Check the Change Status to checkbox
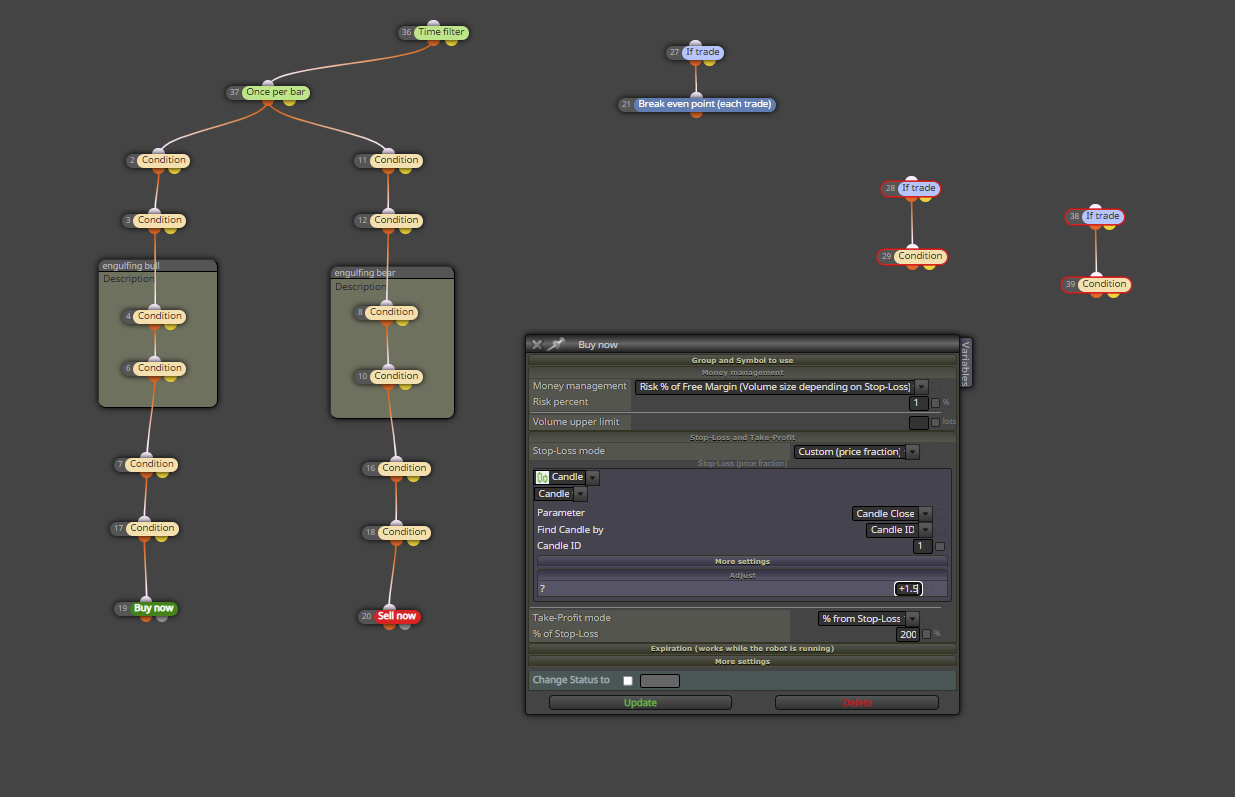The width and height of the screenshot is (1235, 797). click(x=628, y=681)
